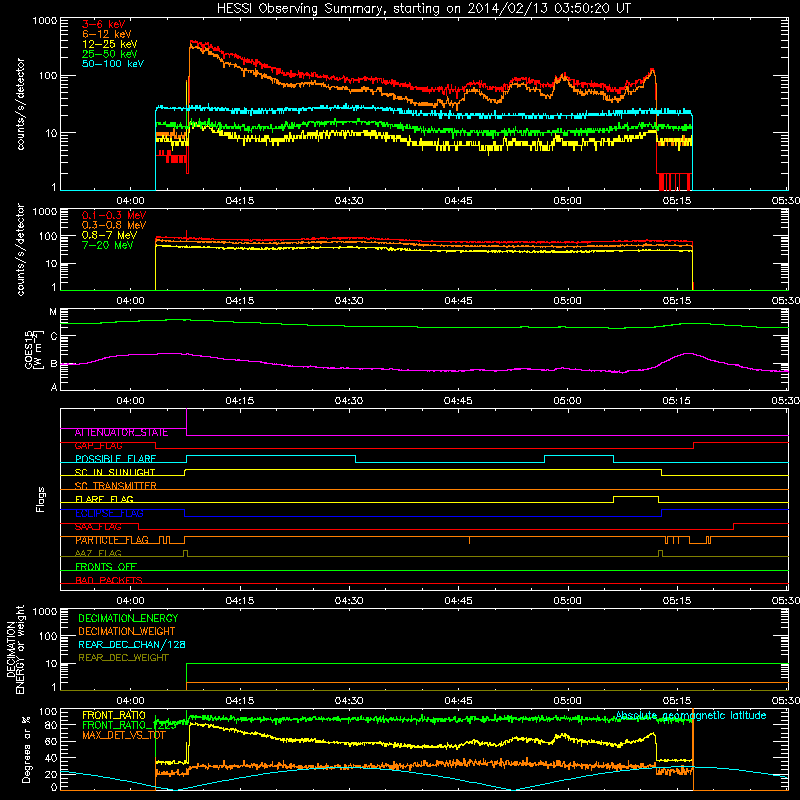Click the 04:45 tick under the GOES panel
The height and width of the screenshot is (800, 800).
(458, 401)
